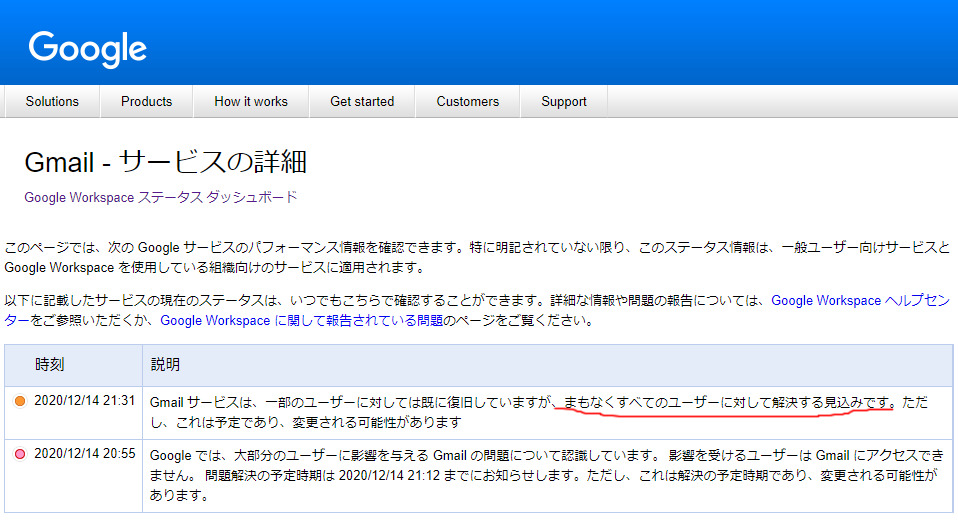Click the 時刻 column header
This screenshot has width=958, height=529.
(50, 364)
